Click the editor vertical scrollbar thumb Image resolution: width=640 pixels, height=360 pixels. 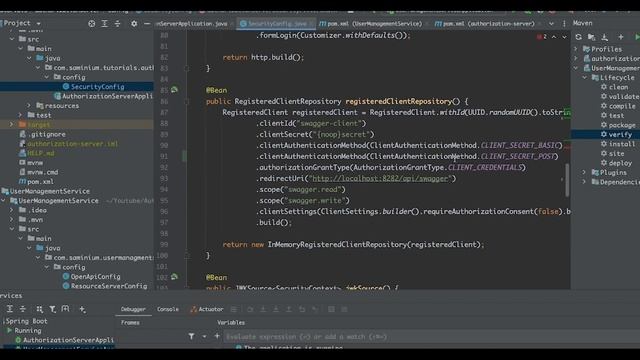(567, 180)
